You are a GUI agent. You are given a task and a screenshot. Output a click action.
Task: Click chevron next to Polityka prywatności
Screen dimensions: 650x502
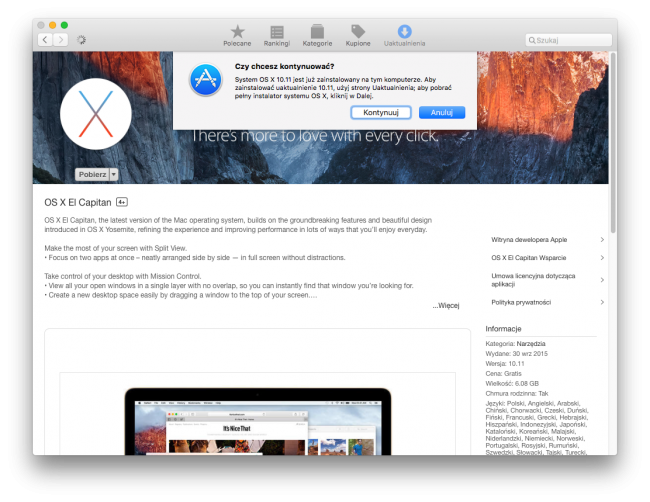(602, 302)
